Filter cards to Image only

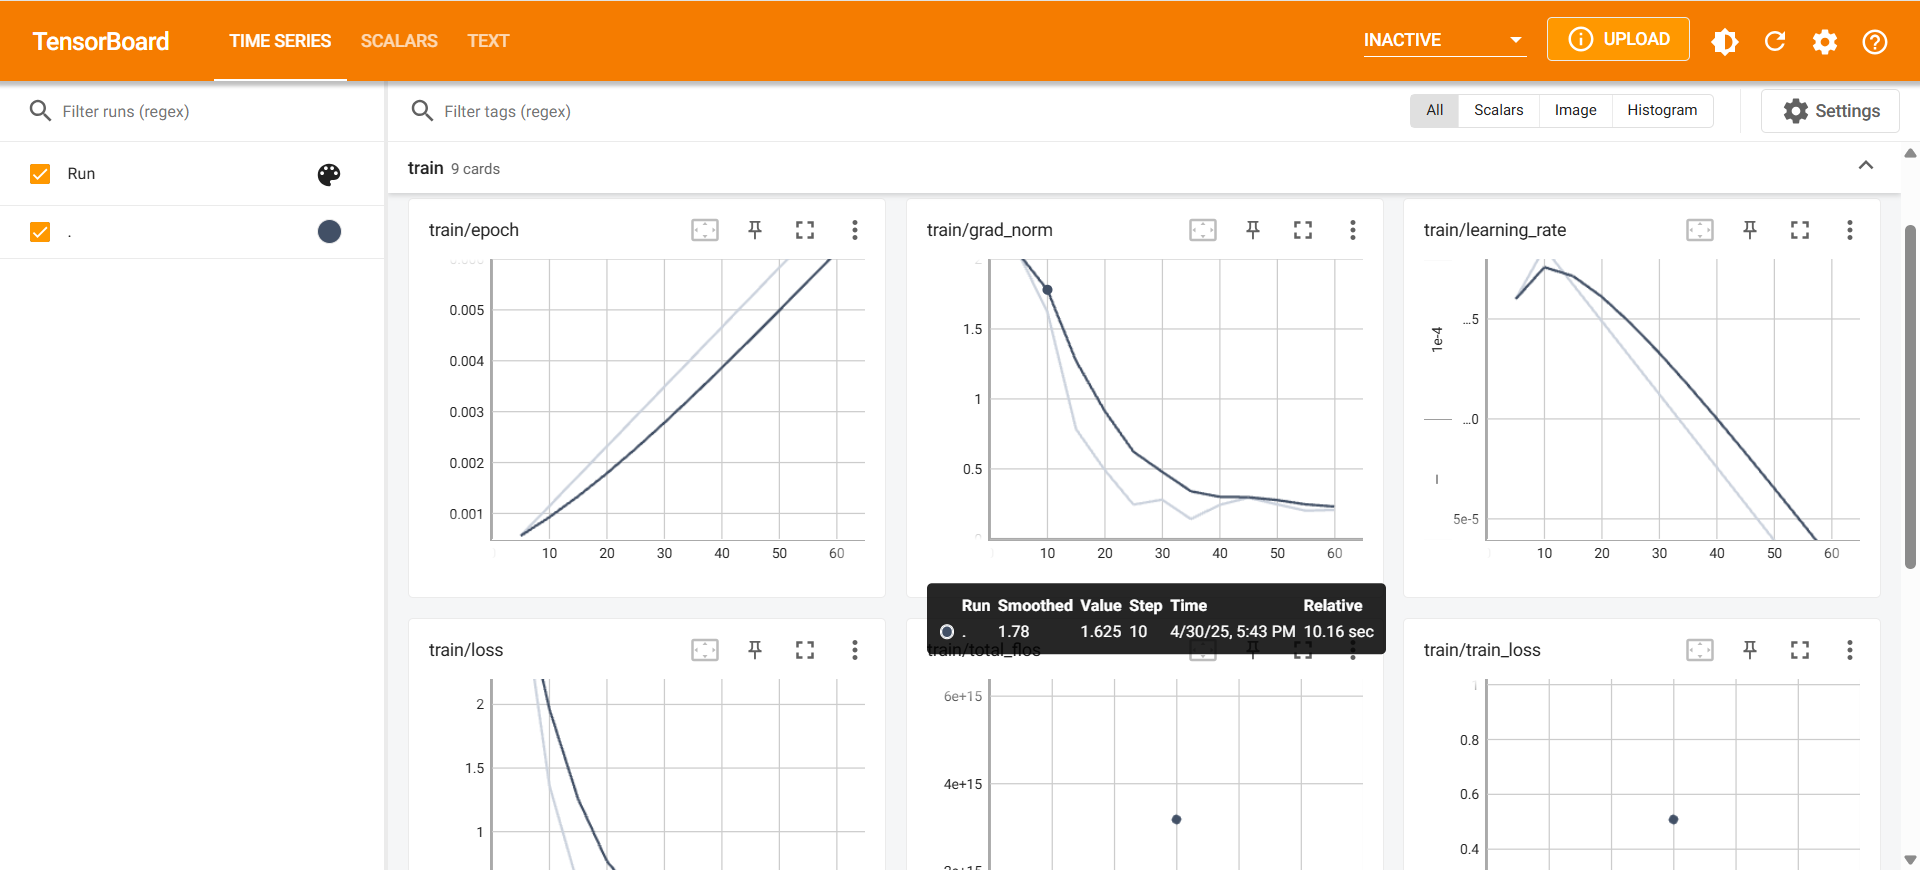point(1576,110)
